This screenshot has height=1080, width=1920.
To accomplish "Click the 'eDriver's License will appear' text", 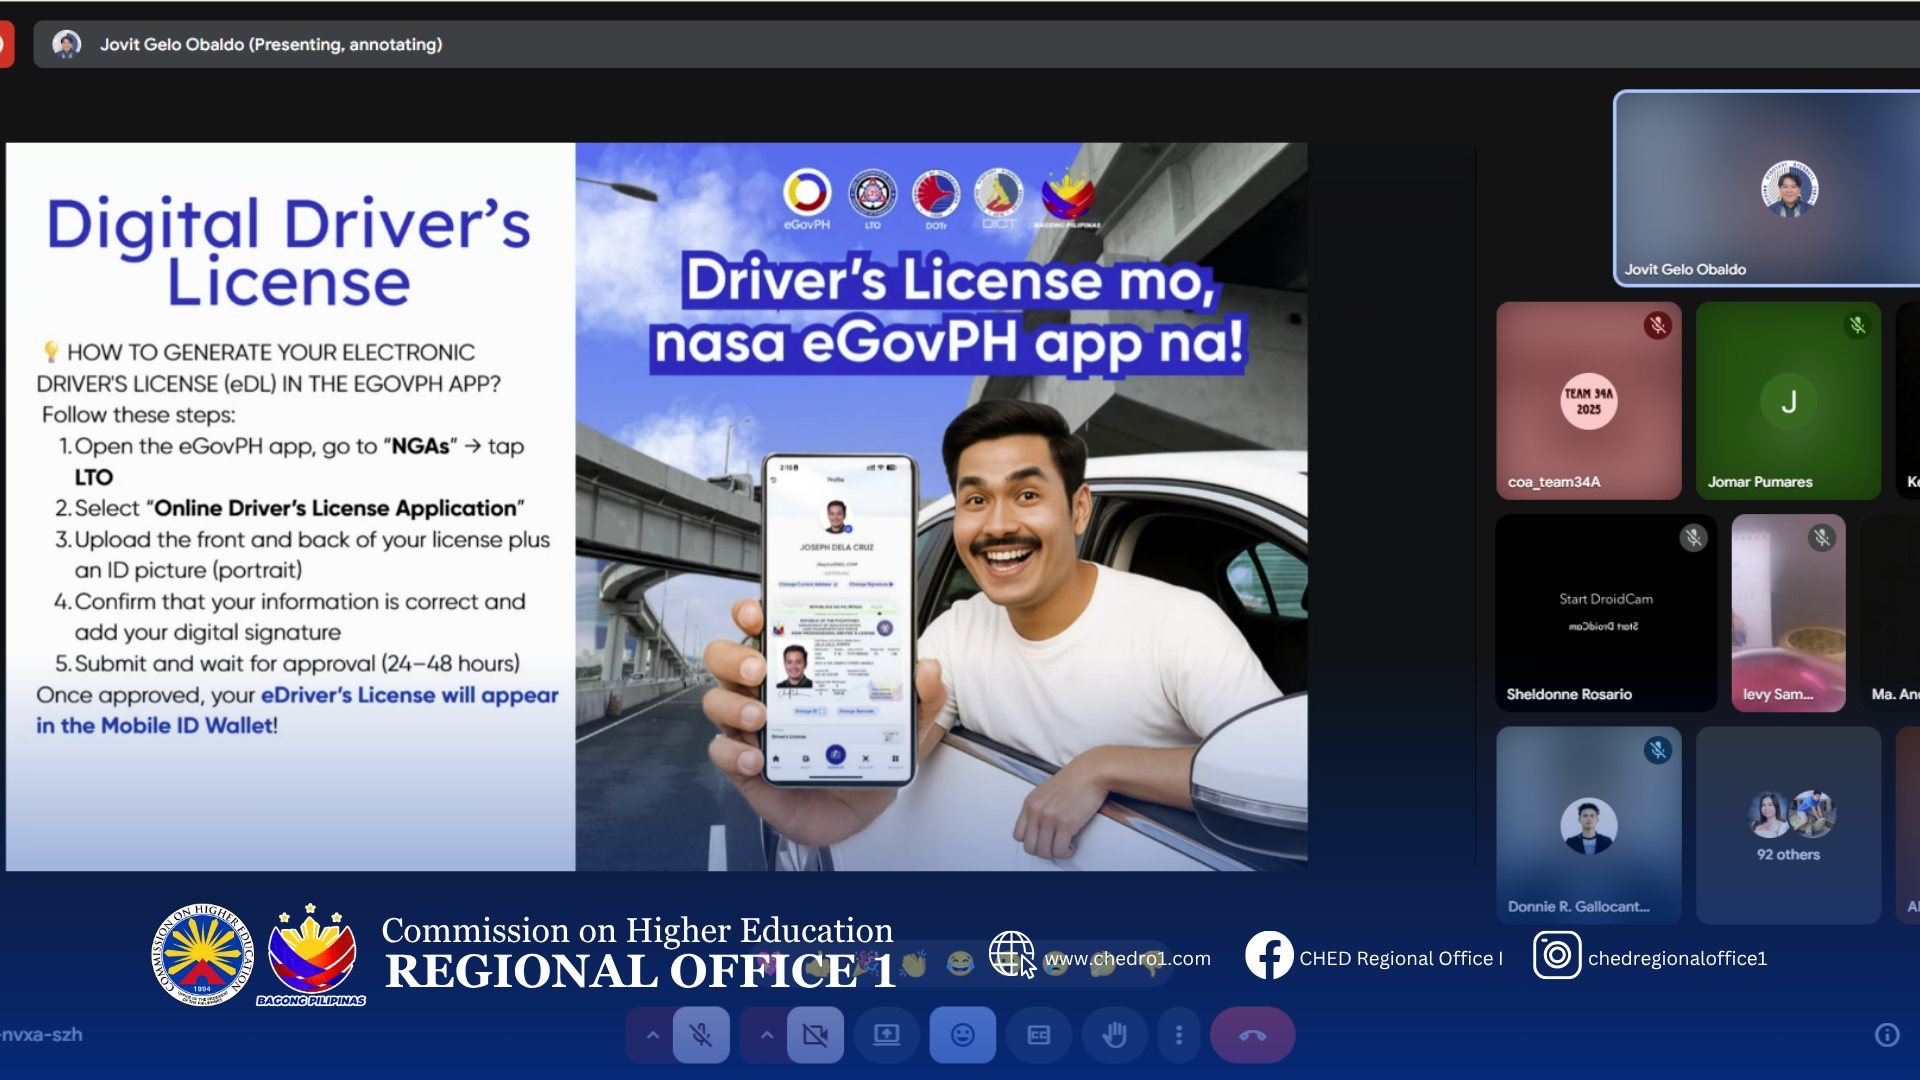I will (x=409, y=695).
